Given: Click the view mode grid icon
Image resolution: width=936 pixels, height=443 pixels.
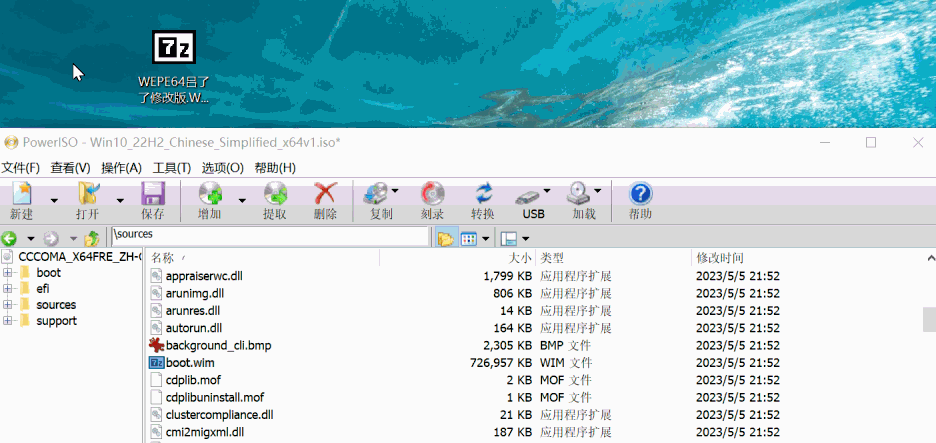Looking at the screenshot, I should pos(469,239).
